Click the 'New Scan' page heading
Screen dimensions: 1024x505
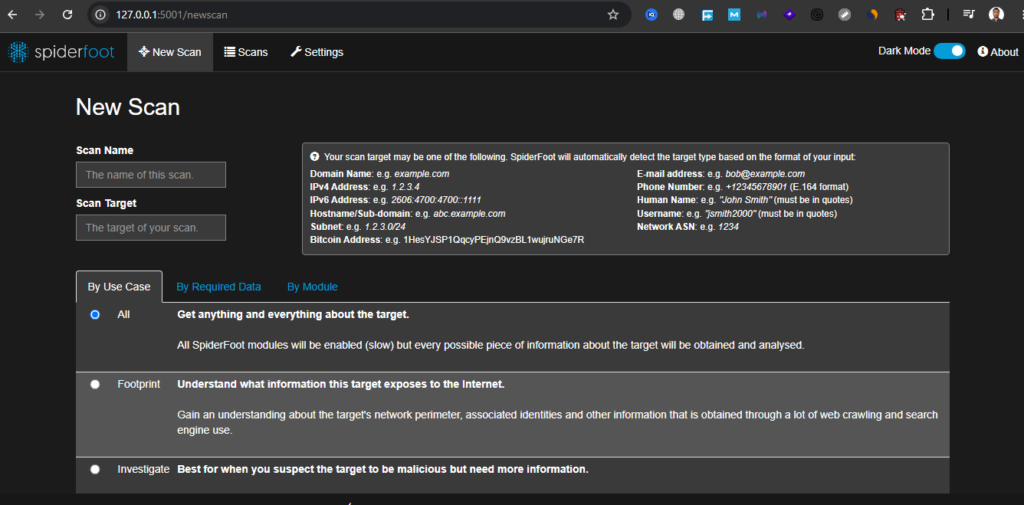point(127,107)
